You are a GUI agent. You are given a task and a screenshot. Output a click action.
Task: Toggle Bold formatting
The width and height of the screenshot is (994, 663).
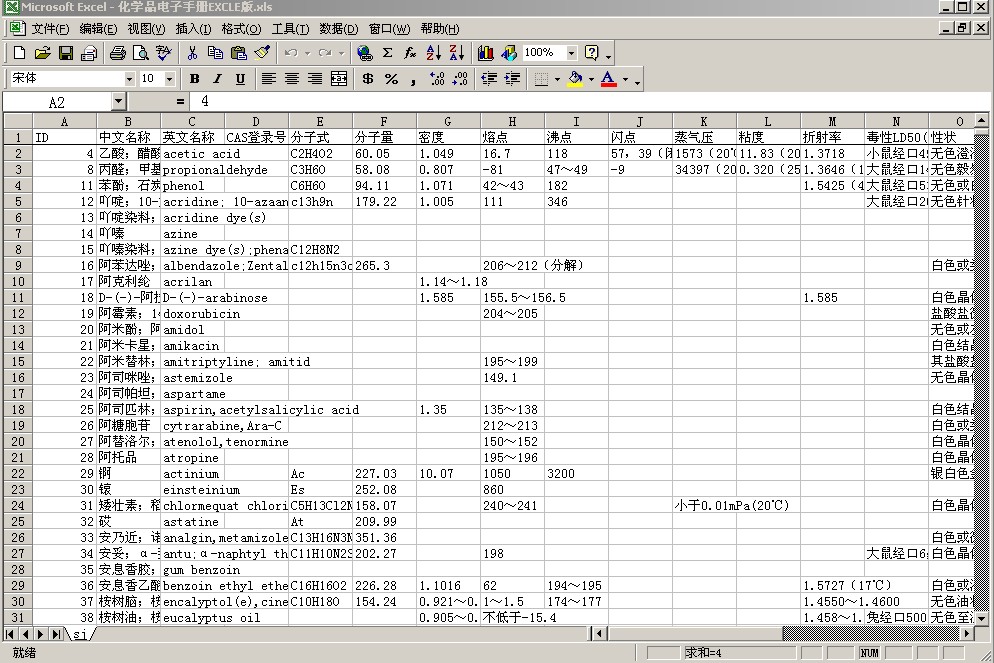click(x=195, y=79)
